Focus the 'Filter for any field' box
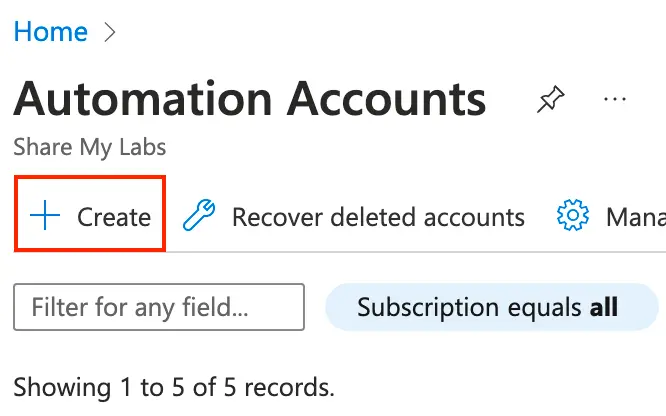The width and height of the screenshot is (666, 416). [x=158, y=307]
